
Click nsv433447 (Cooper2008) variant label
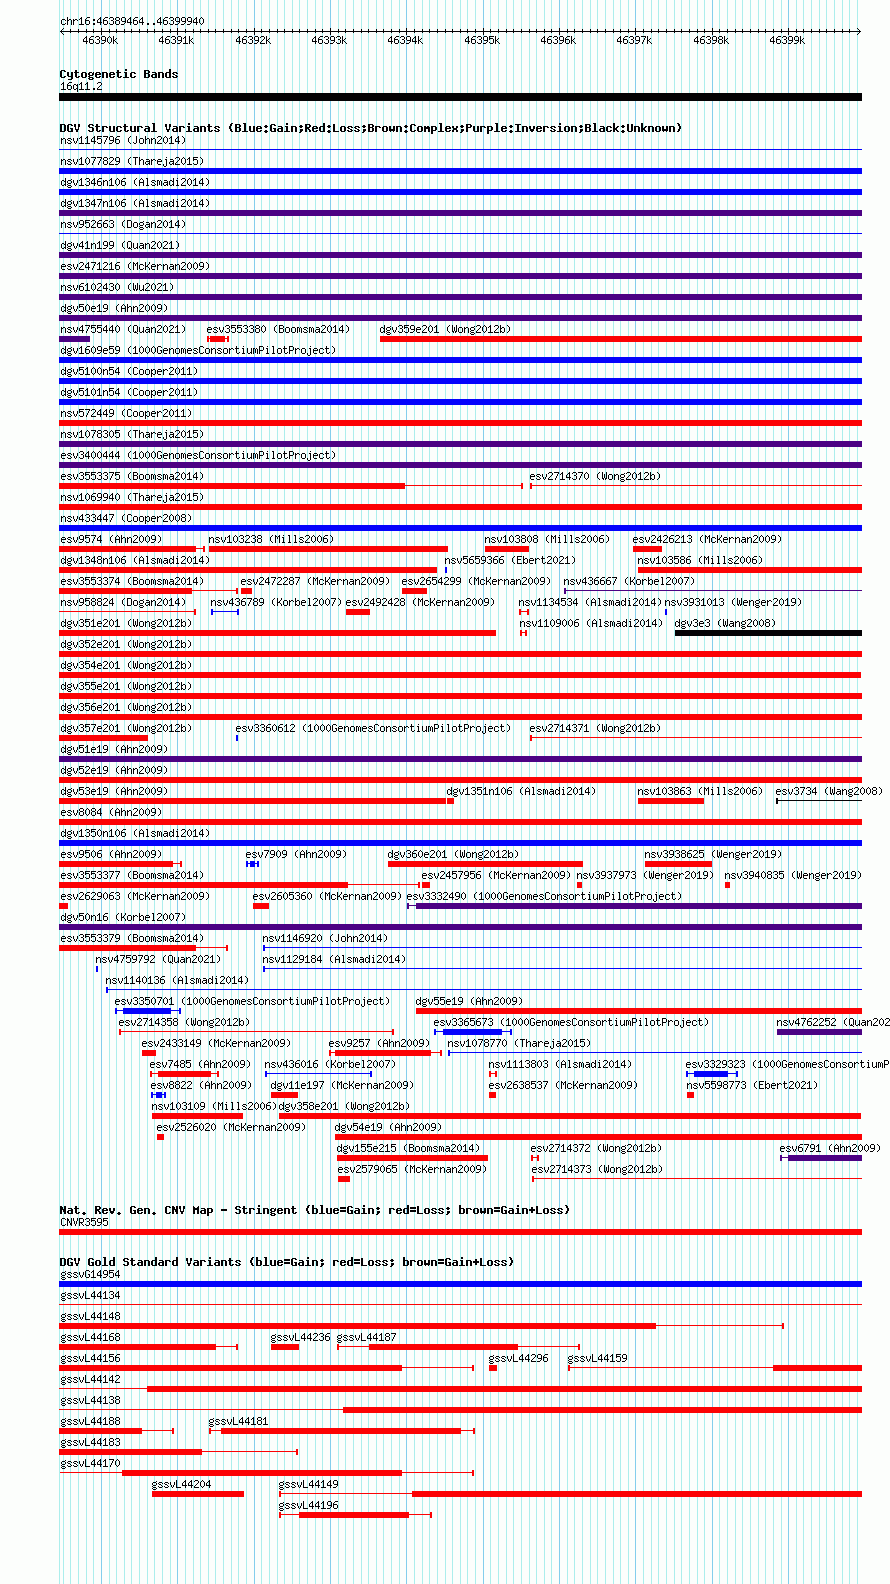pyautogui.click(x=125, y=518)
